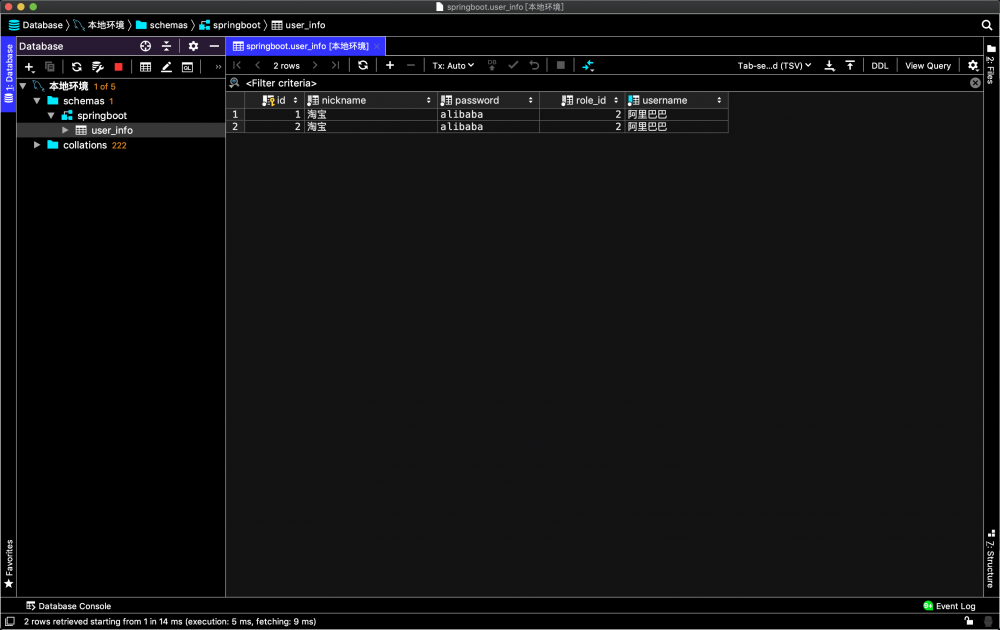Delete row with minus icon in data toolbar

click(x=411, y=65)
